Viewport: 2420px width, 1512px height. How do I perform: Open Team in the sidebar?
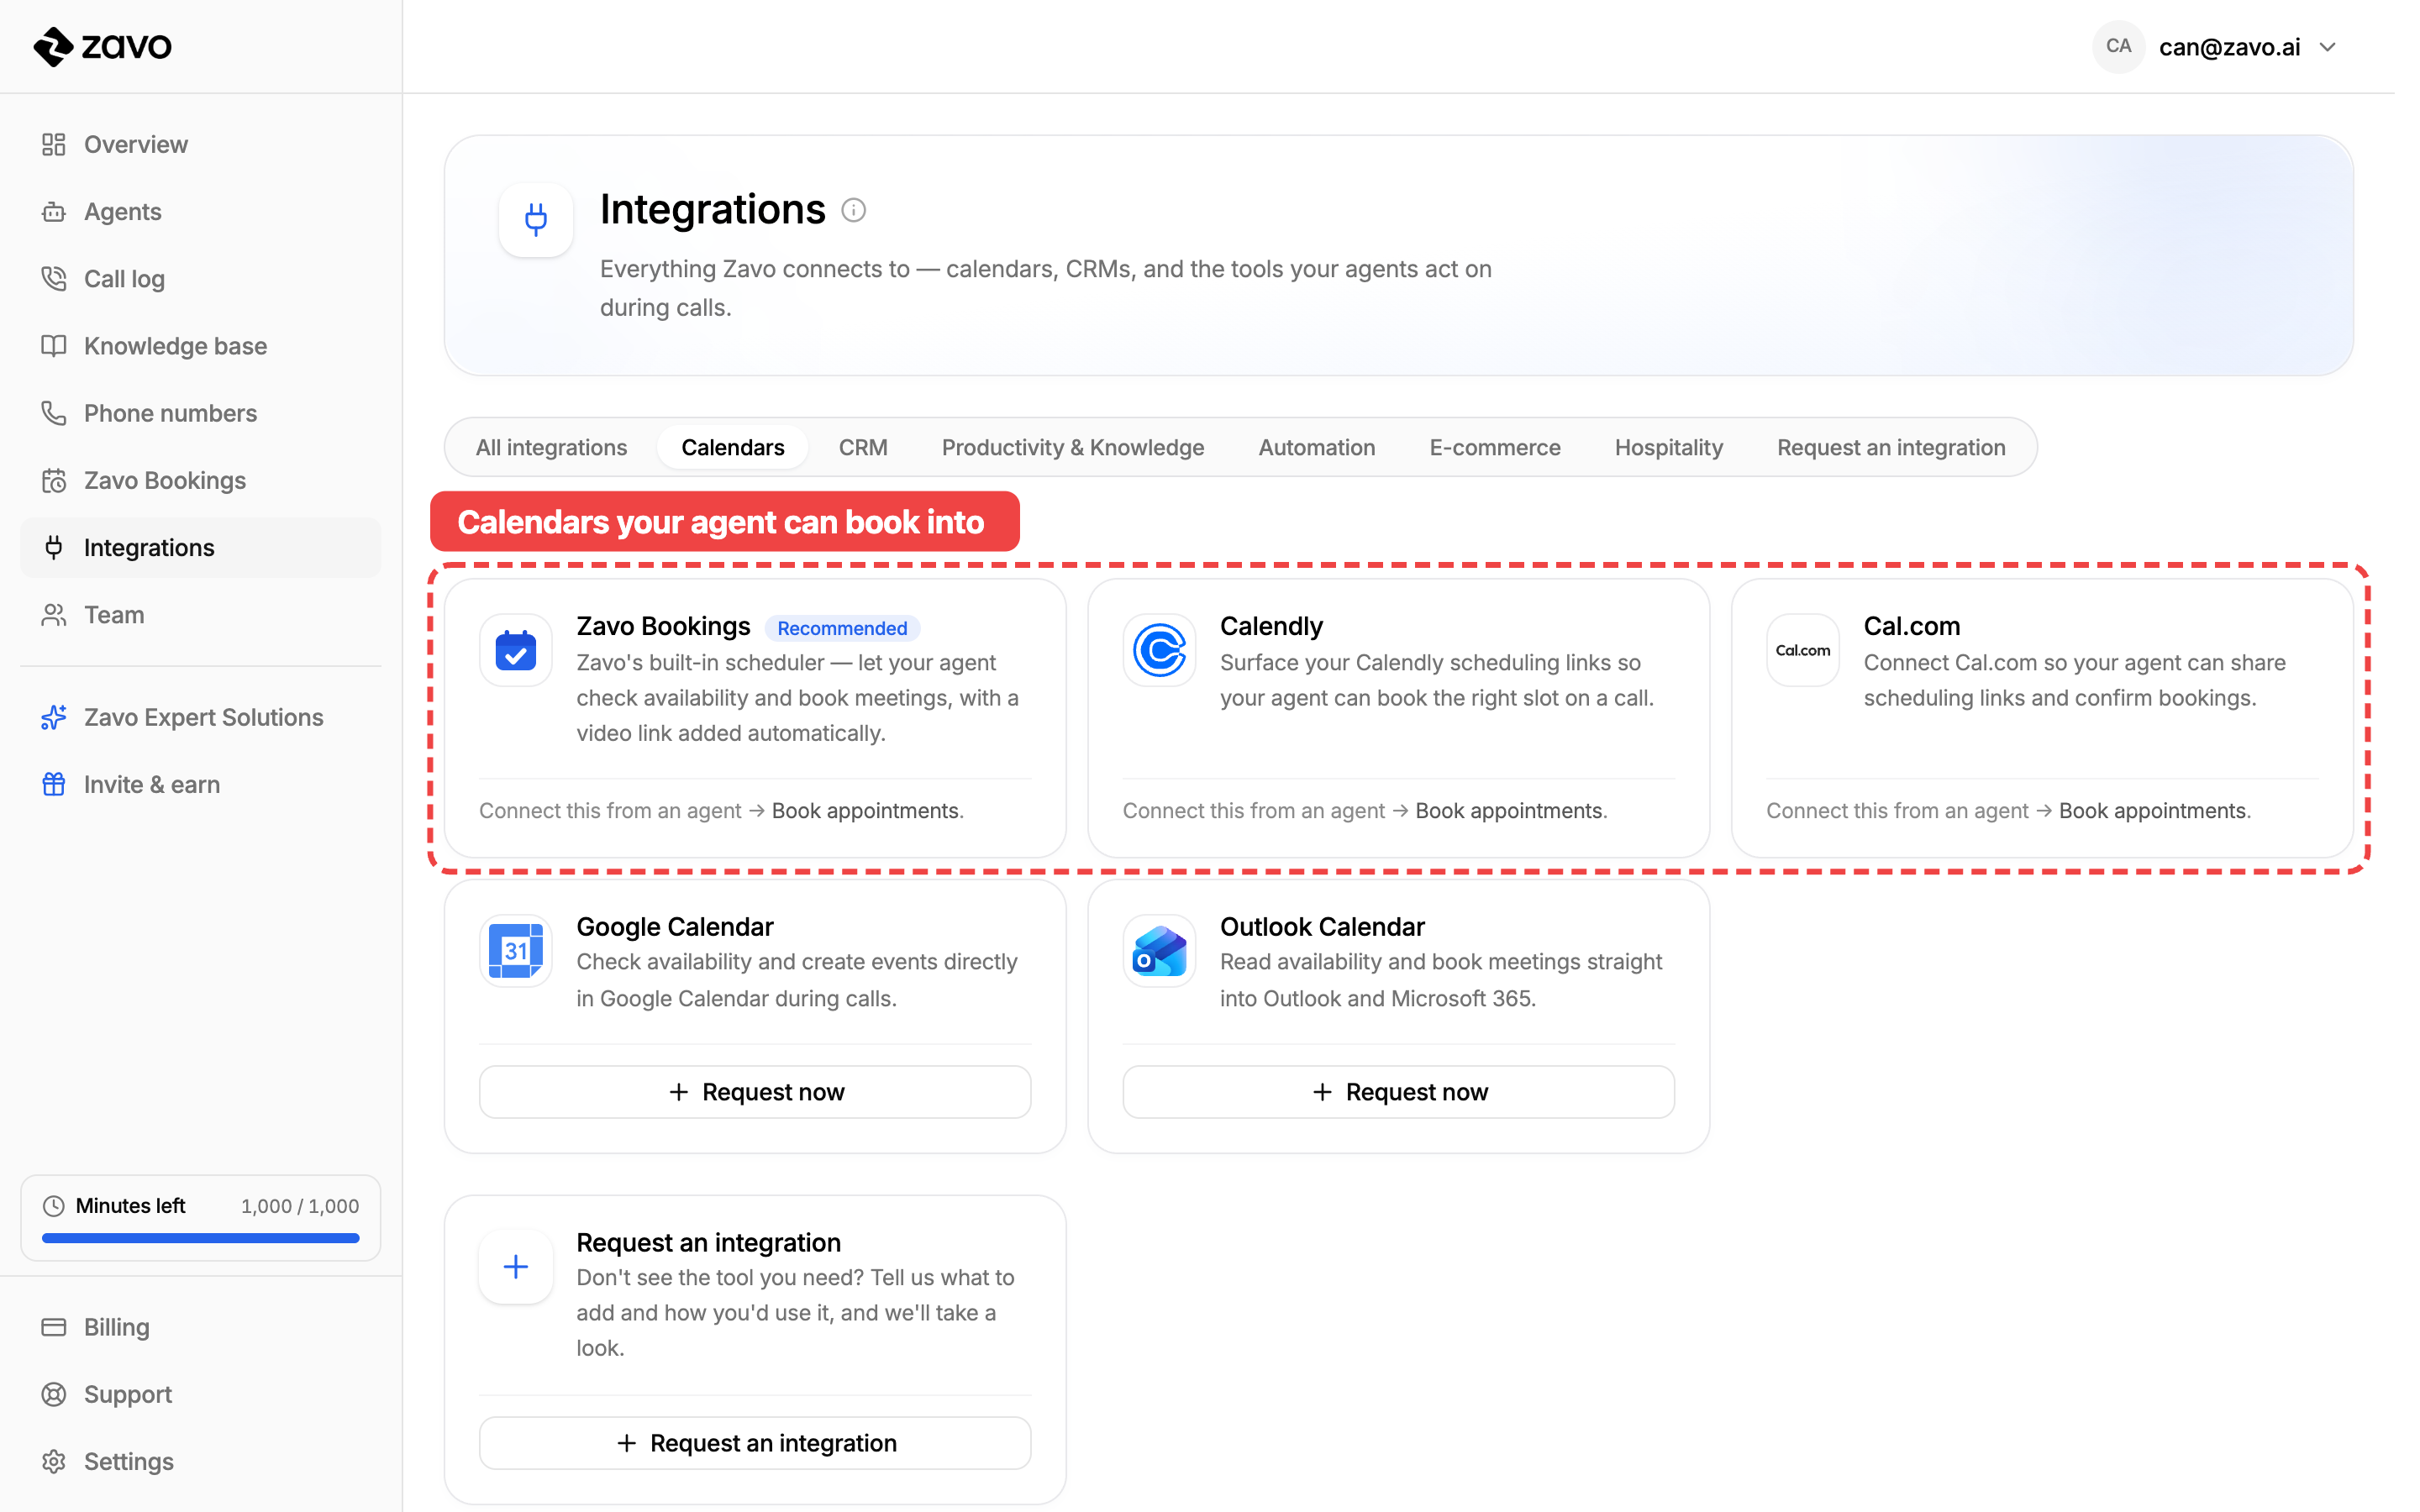pyautogui.click(x=200, y=615)
